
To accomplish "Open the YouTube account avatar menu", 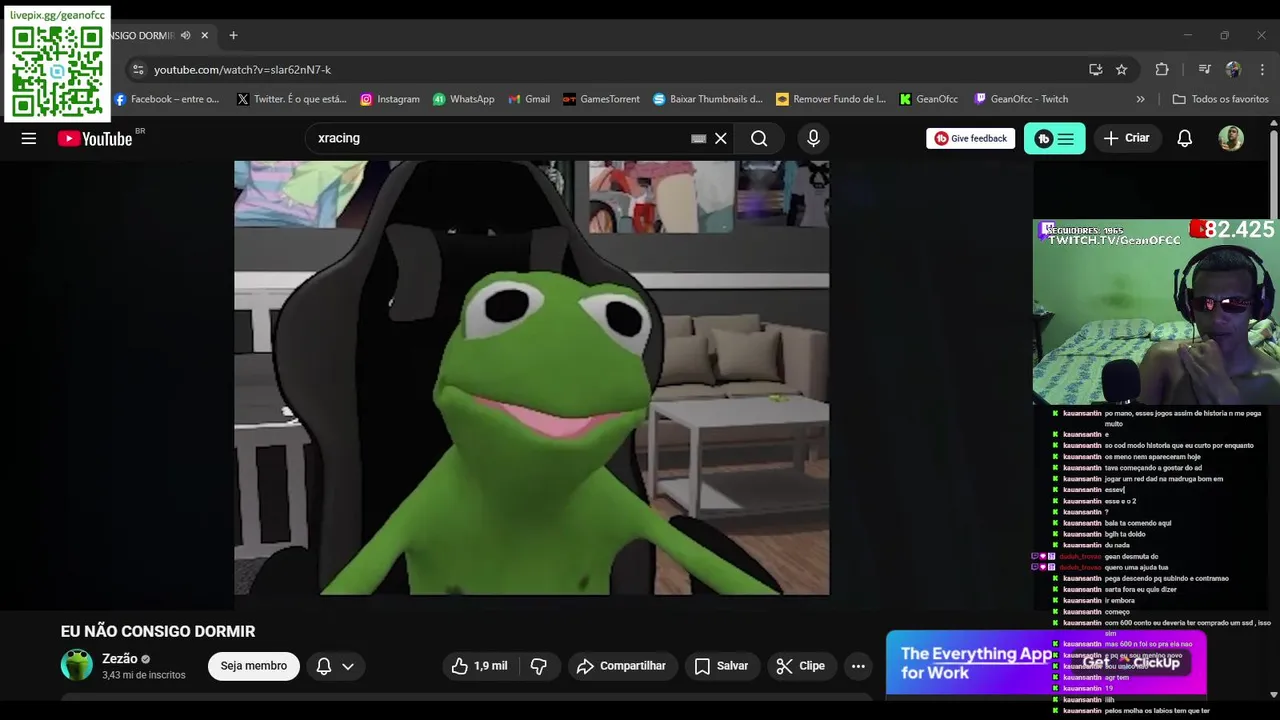I will click(1231, 139).
